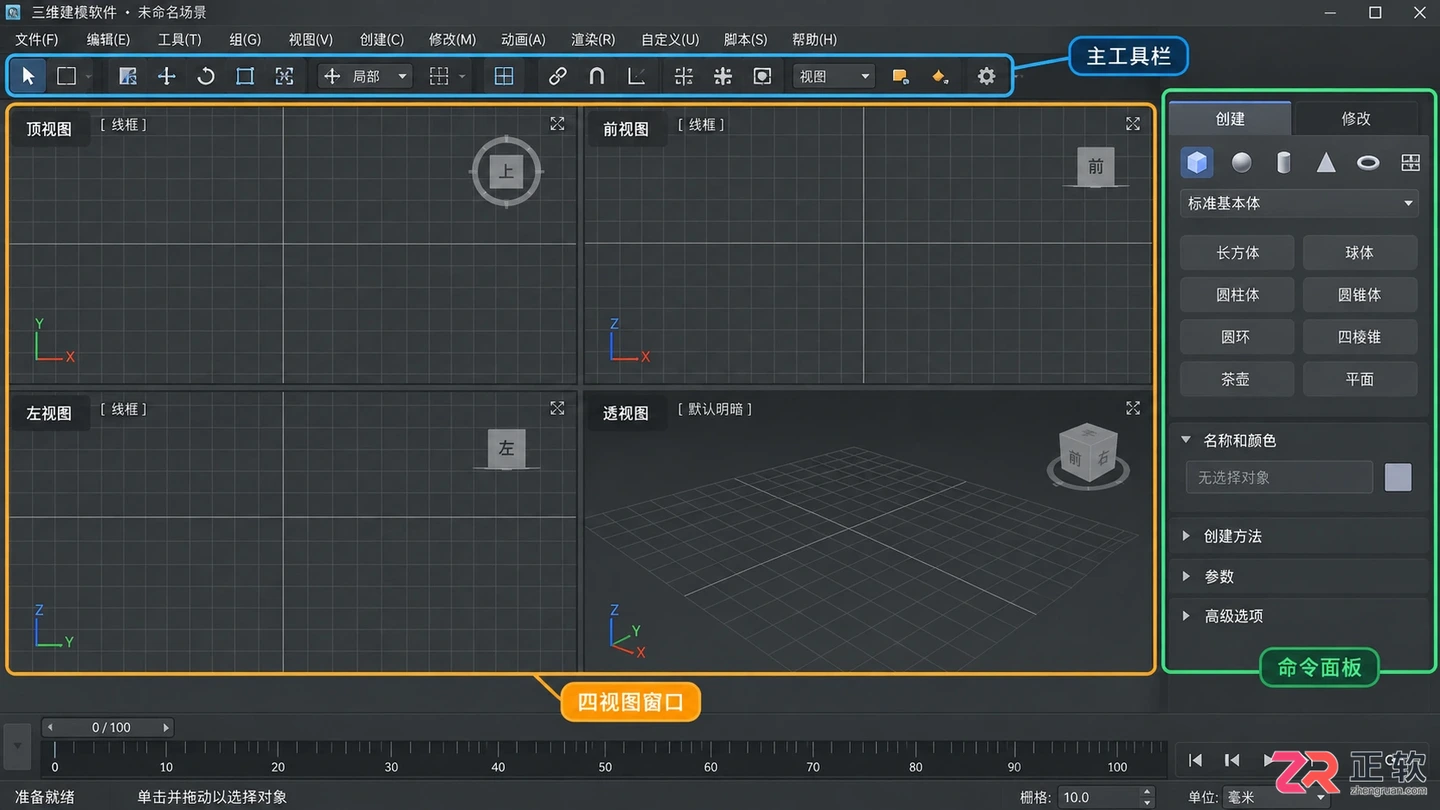
Task: Select the arrow selection tool
Action: (x=28, y=76)
